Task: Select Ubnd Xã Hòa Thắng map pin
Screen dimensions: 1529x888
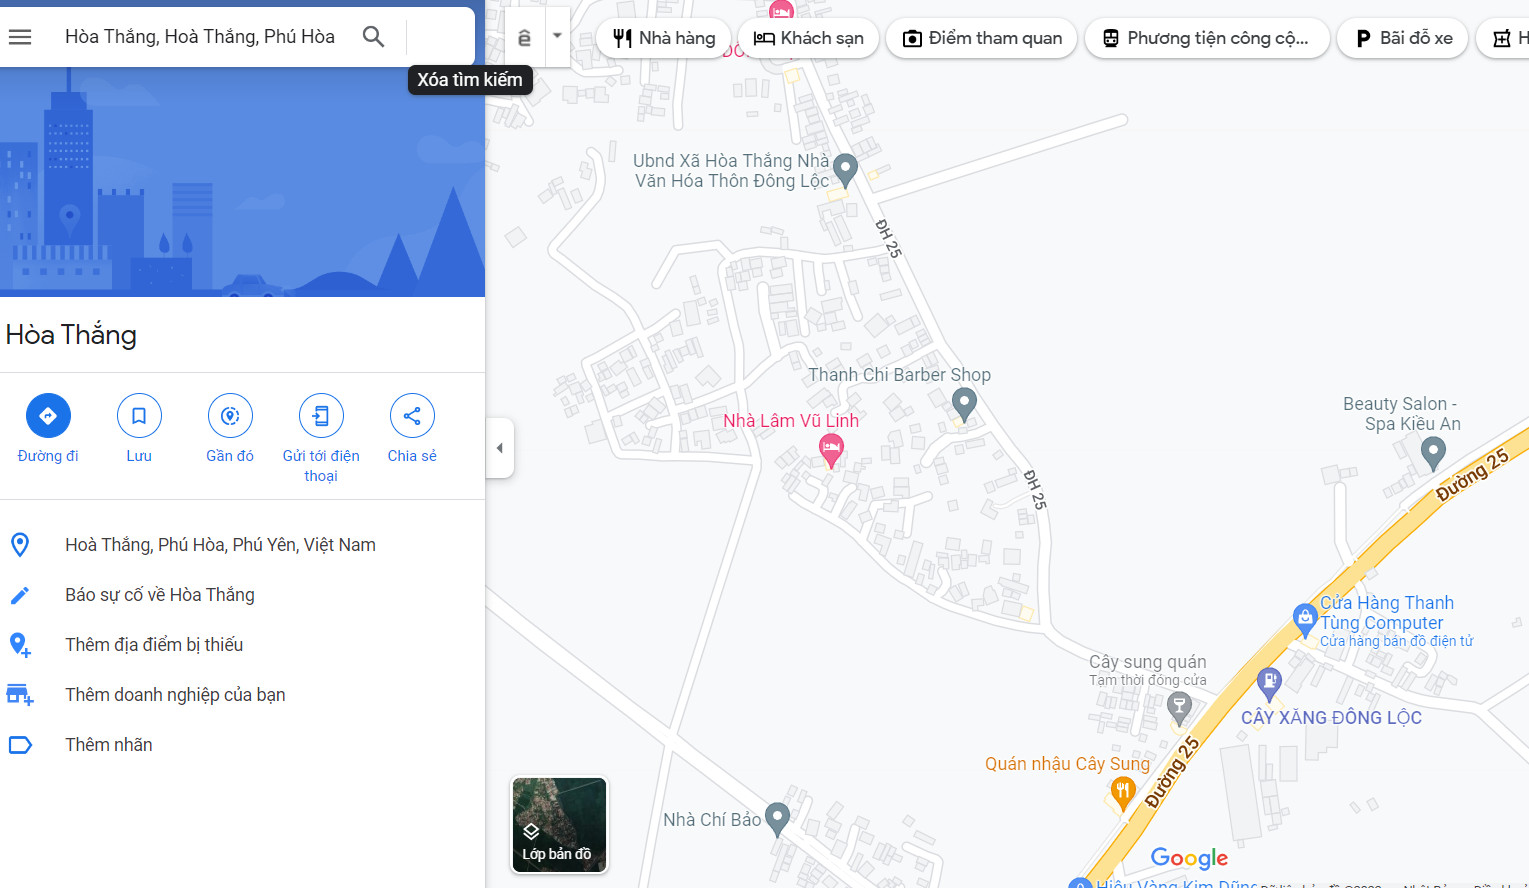Action: pyautogui.click(x=845, y=170)
